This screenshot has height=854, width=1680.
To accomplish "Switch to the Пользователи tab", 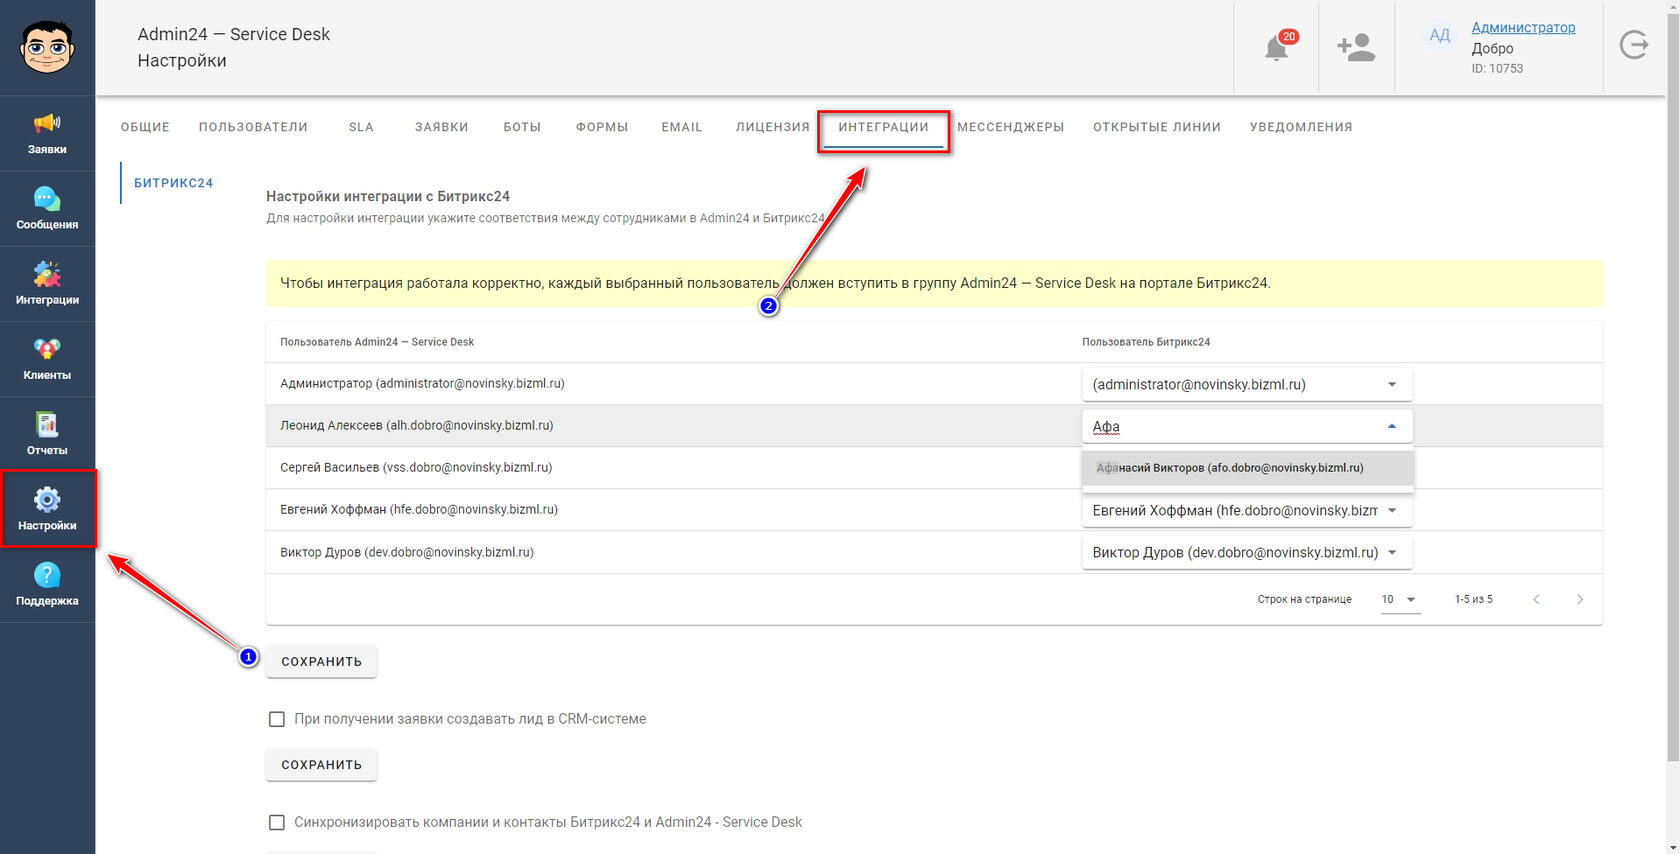I will coord(253,127).
